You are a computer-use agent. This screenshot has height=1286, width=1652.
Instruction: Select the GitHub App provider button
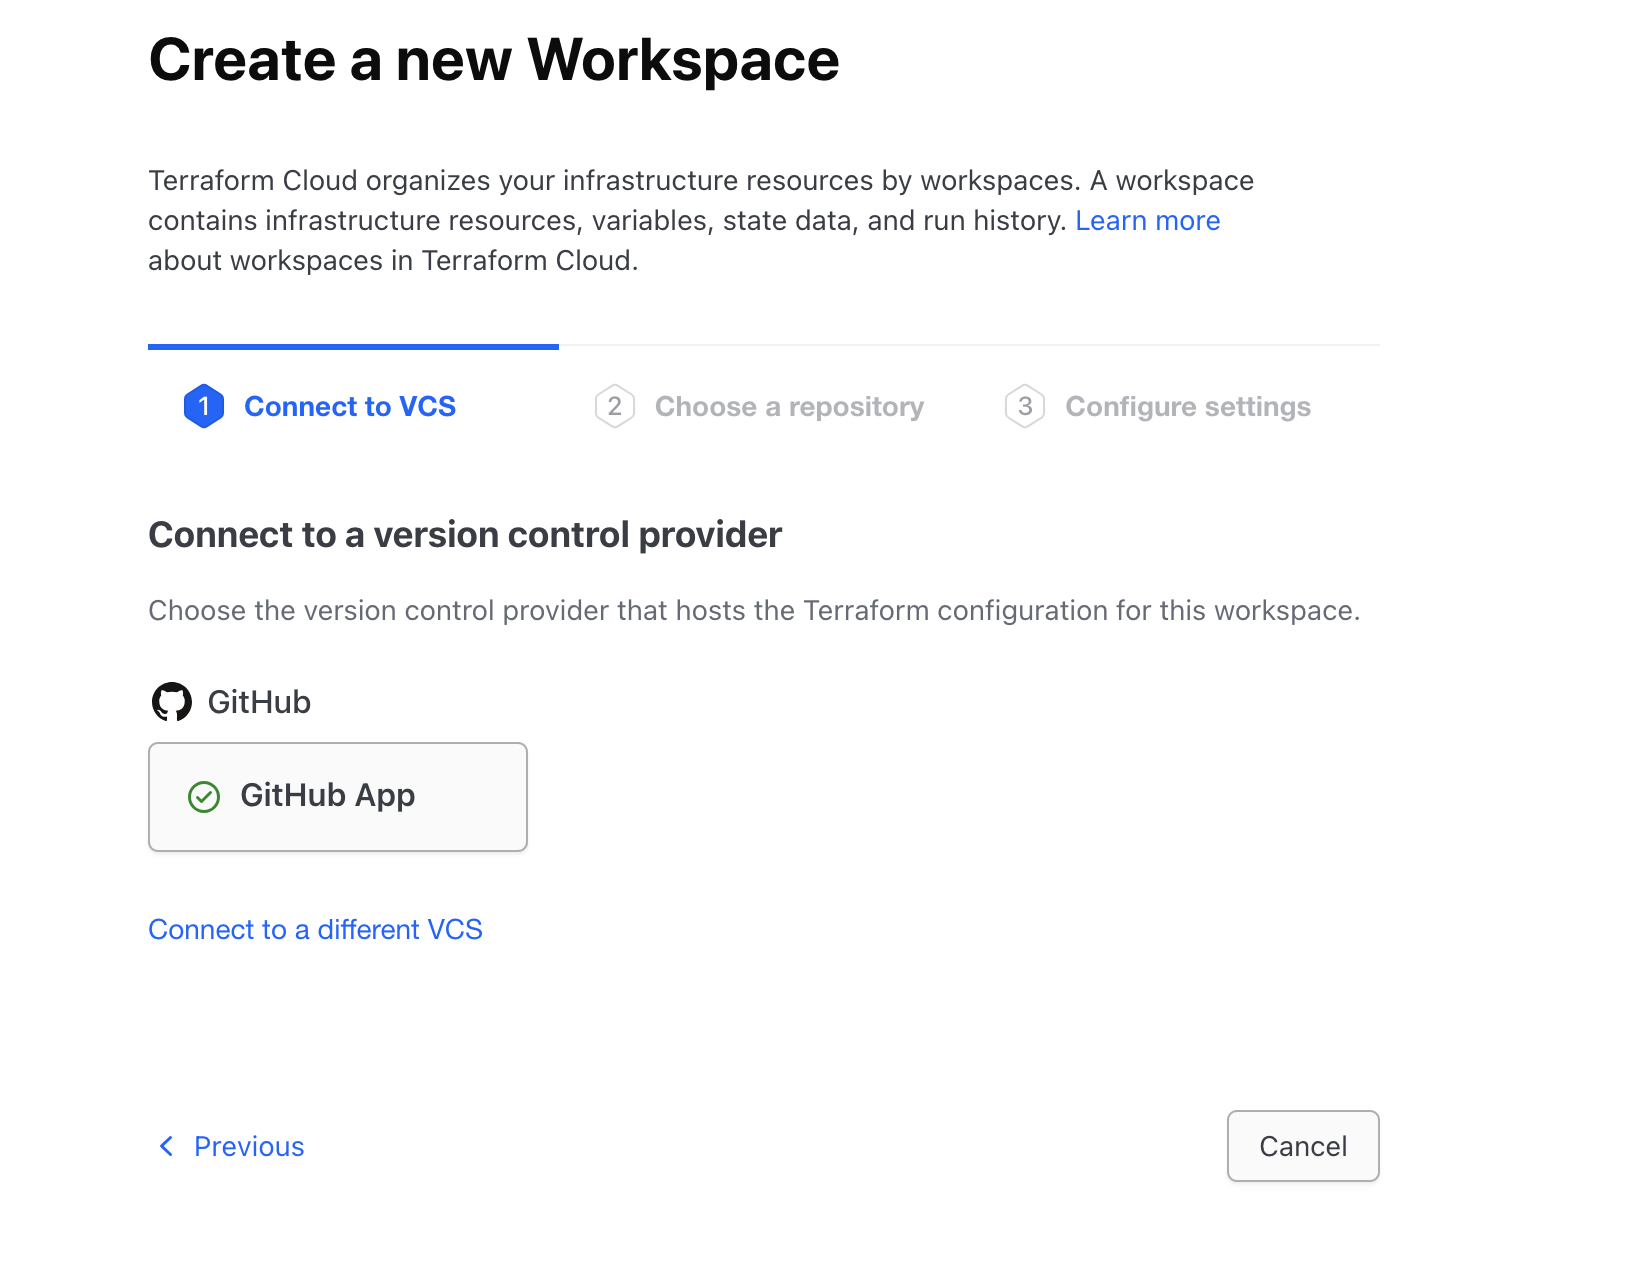pyautogui.click(x=338, y=797)
